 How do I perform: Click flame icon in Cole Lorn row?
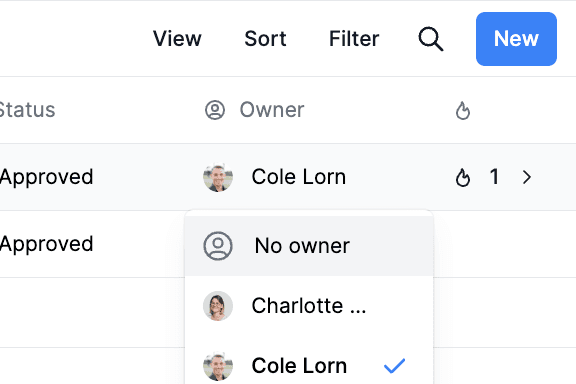point(462,177)
